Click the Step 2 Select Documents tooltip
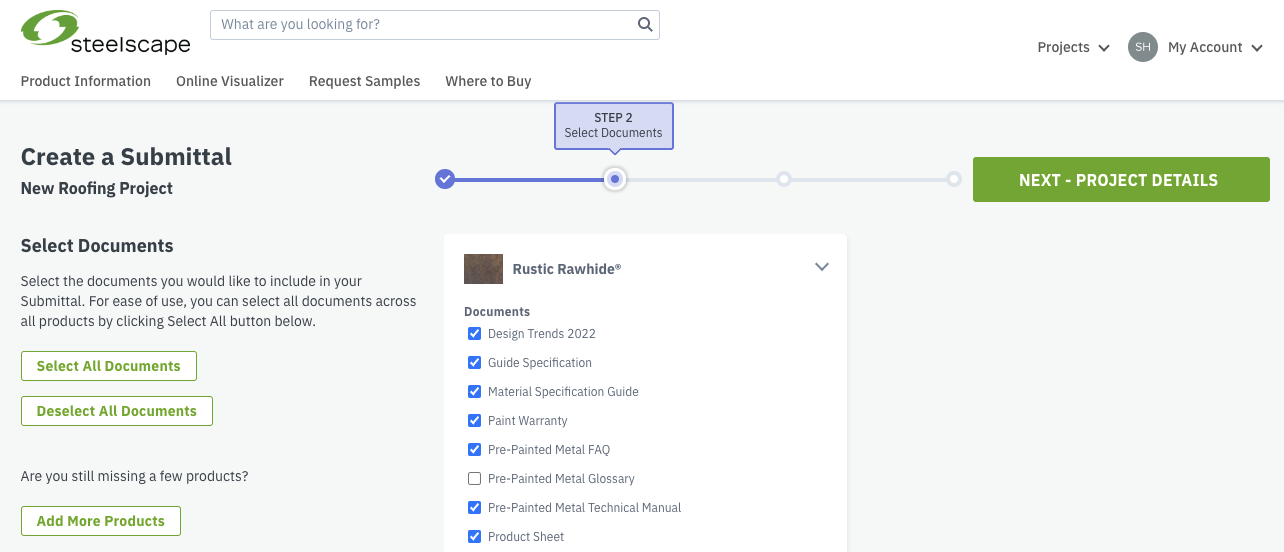The width and height of the screenshot is (1284, 552). pyautogui.click(x=614, y=125)
